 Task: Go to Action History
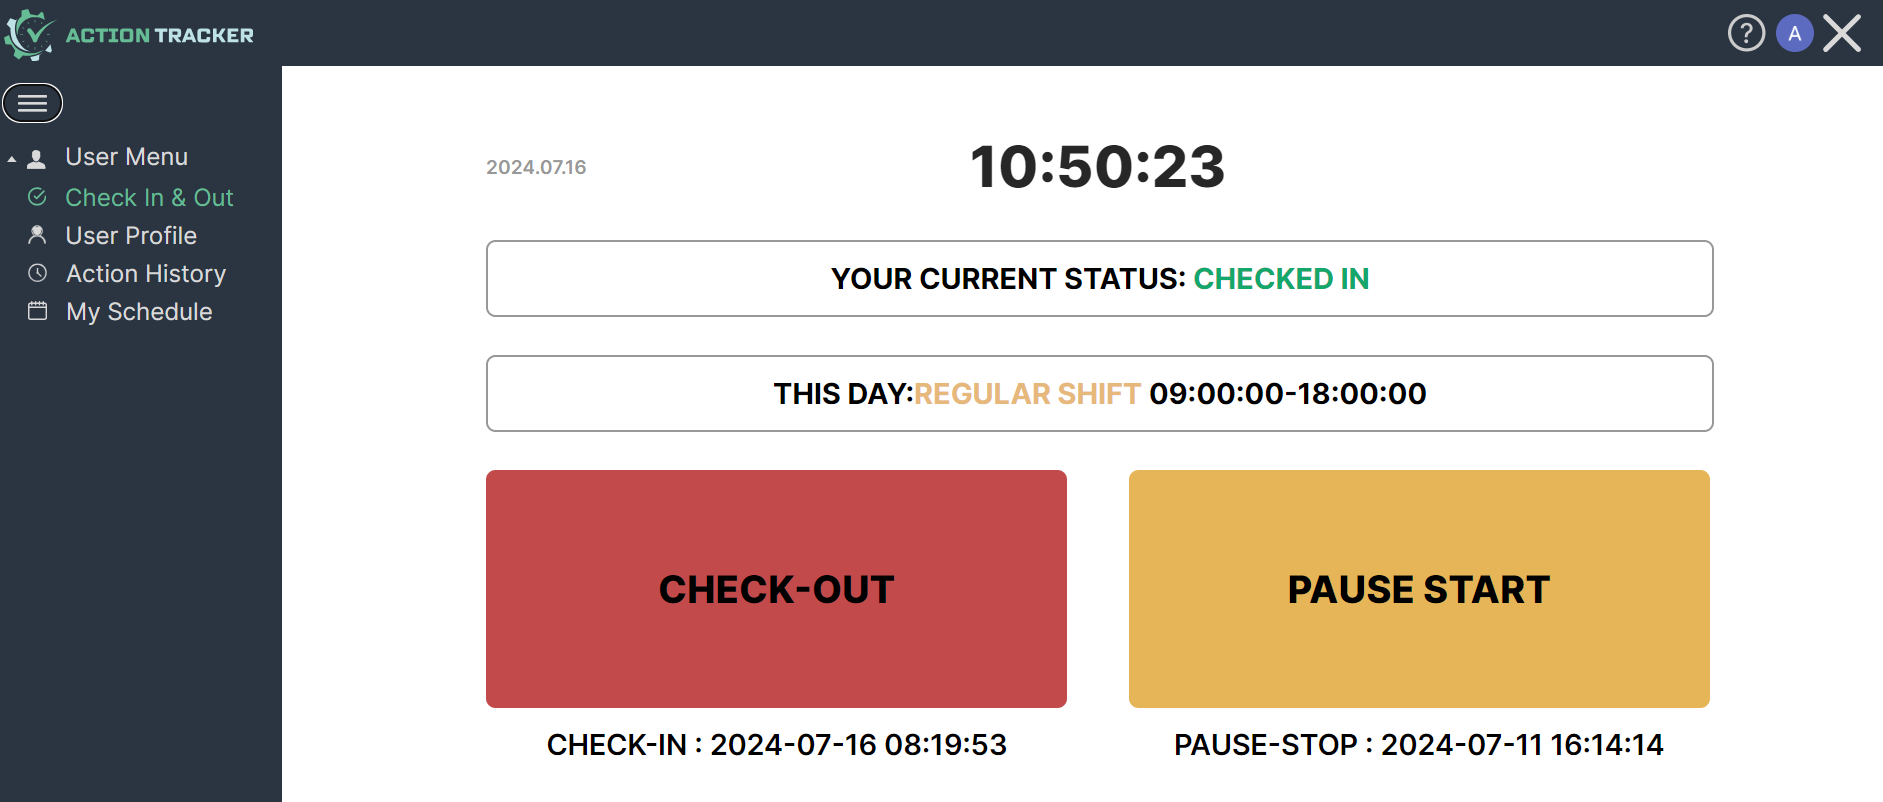[146, 274]
